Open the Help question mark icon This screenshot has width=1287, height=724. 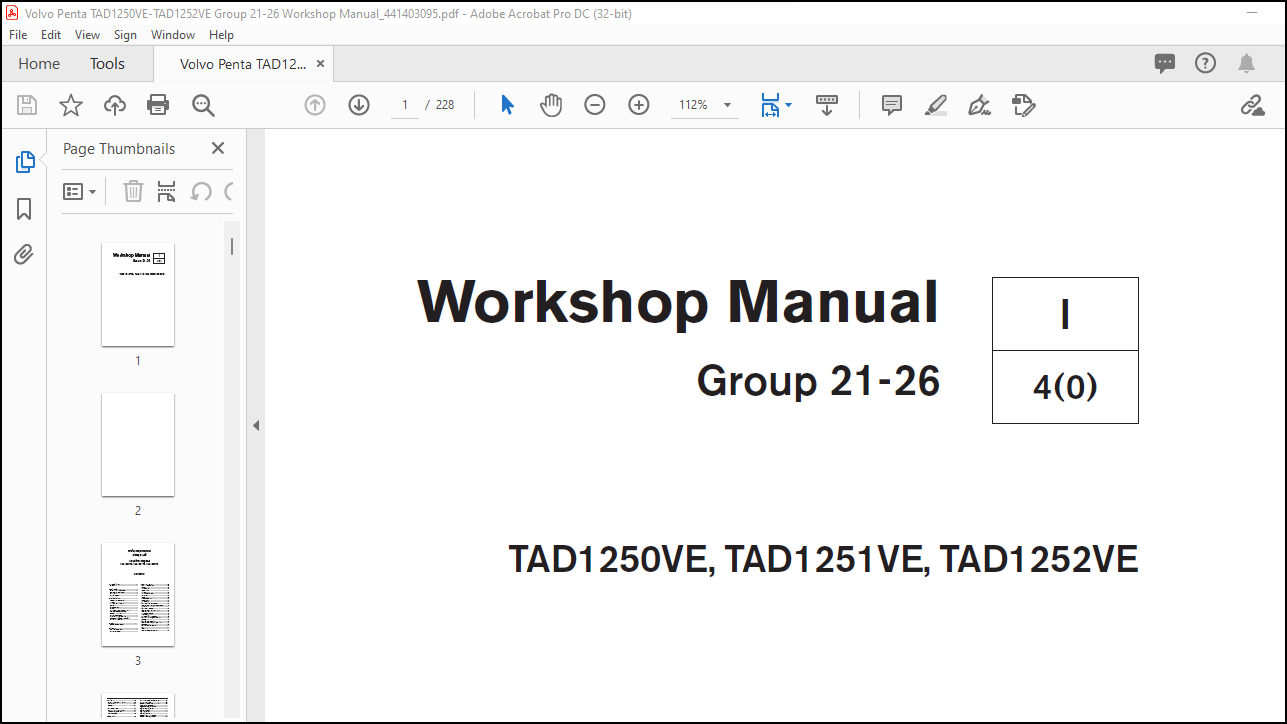click(x=1206, y=63)
